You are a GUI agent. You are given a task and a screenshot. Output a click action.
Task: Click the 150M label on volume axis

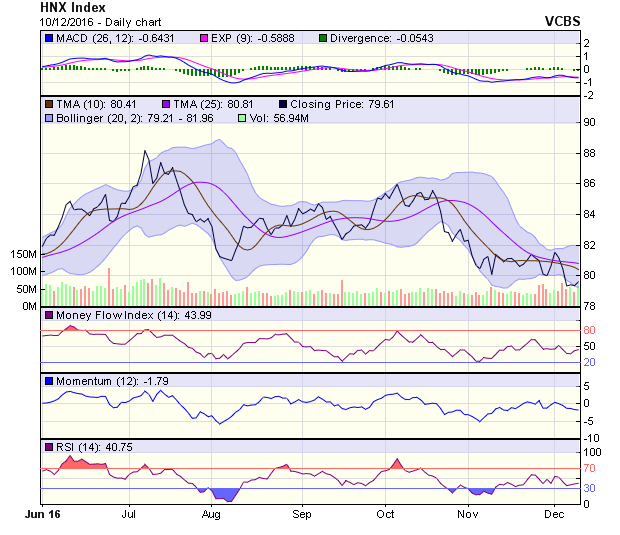[x=24, y=254]
